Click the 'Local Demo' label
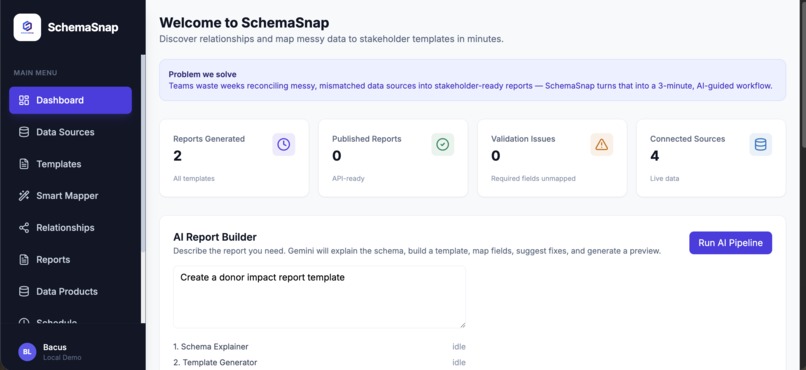806x370 pixels. click(x=62, y=358)
